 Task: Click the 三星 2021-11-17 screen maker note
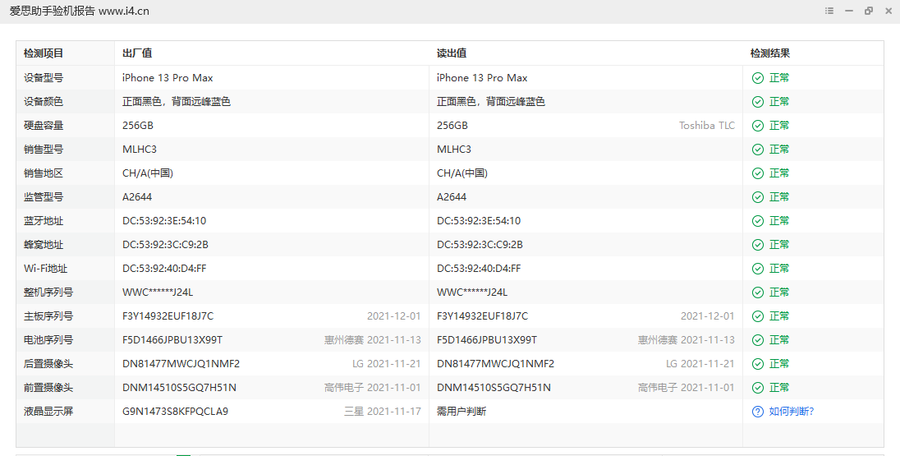click(x=382, y=411)
